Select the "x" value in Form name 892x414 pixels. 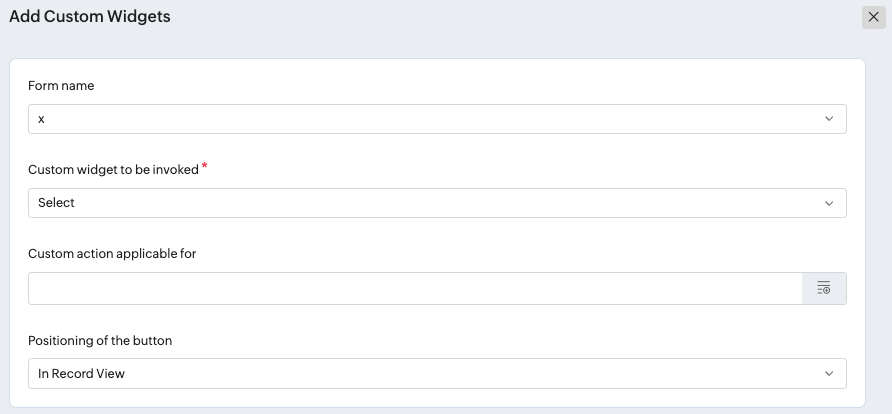(41, 119)
